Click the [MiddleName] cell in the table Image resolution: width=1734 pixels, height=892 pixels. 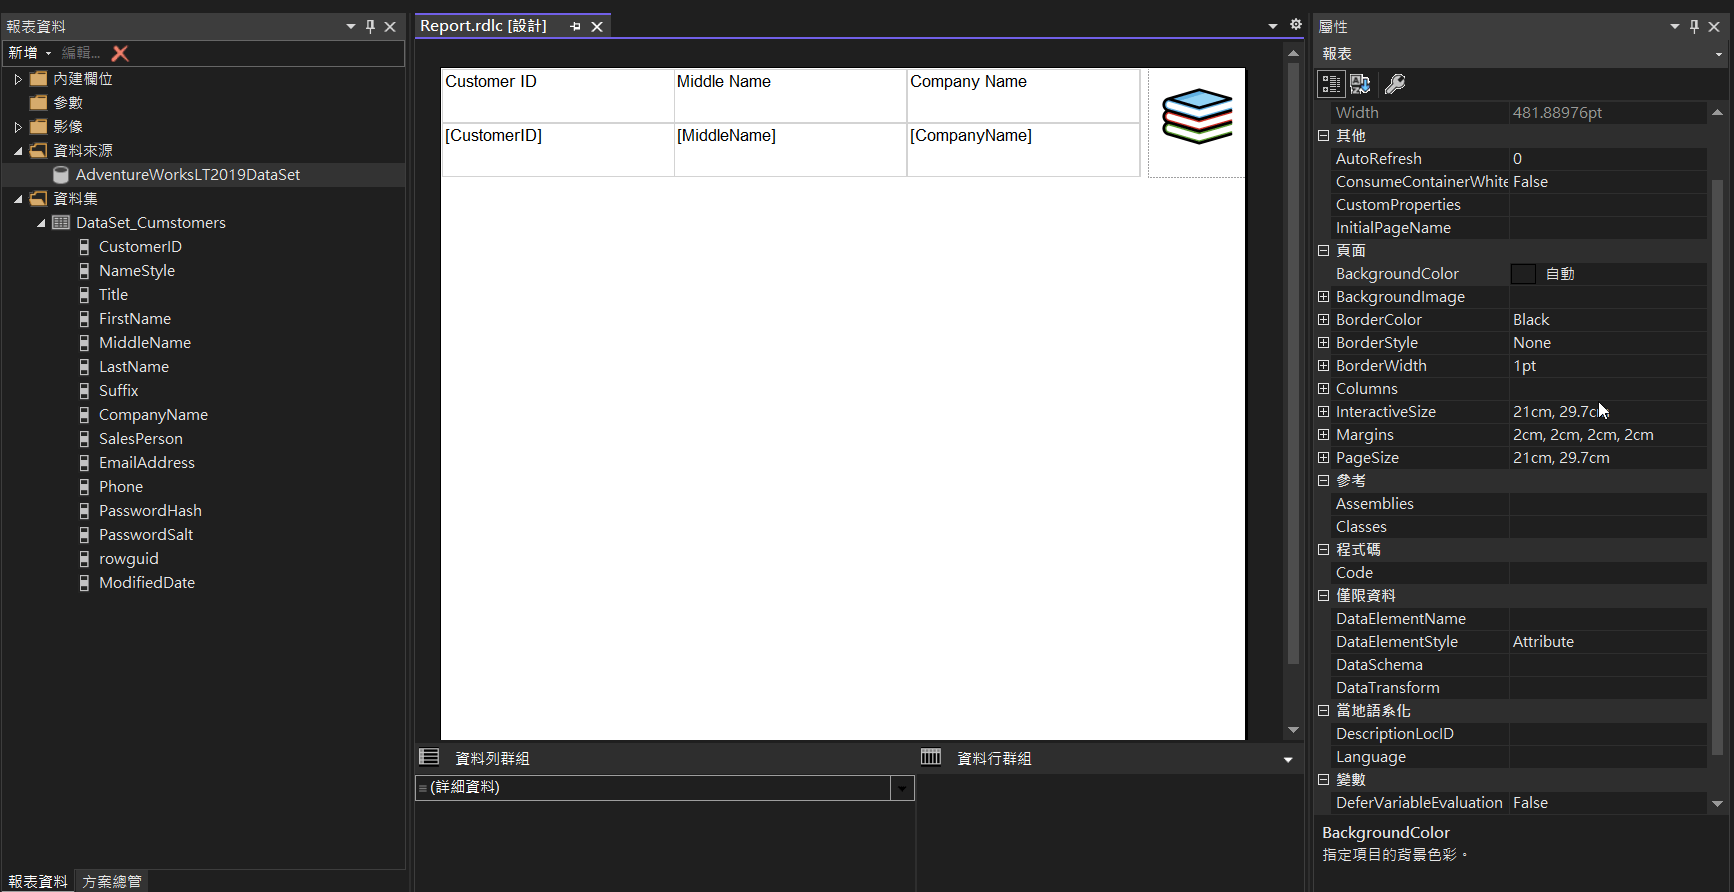click(789, 148)
